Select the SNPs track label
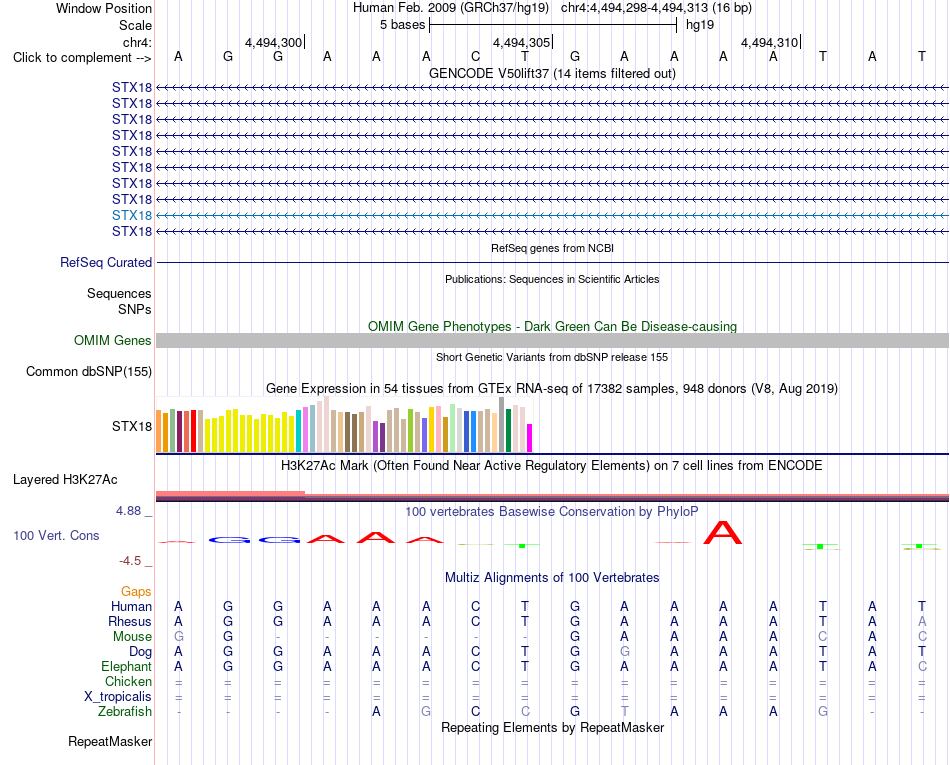Image resolution: width=950 pixels, height=765 pixels. coord(135,310)
